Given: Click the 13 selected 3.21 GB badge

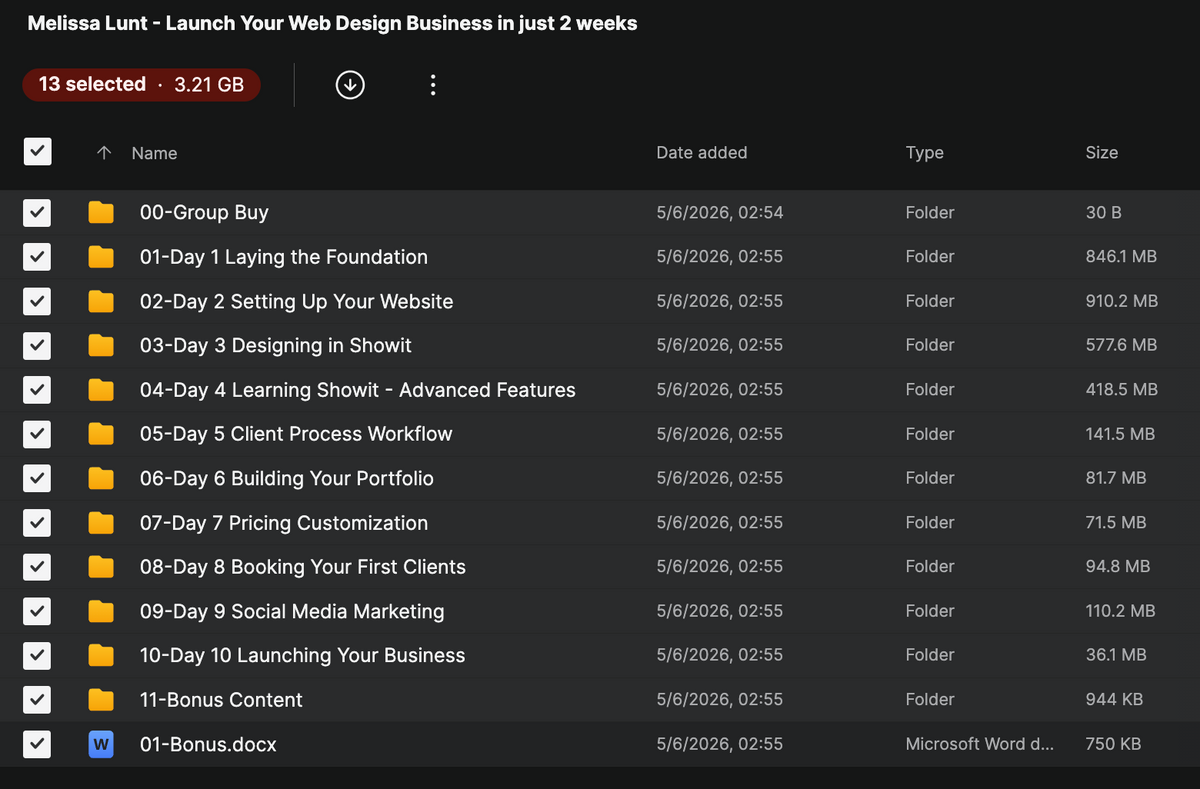Looking at the screenshot, I should [x=141, y=85].
